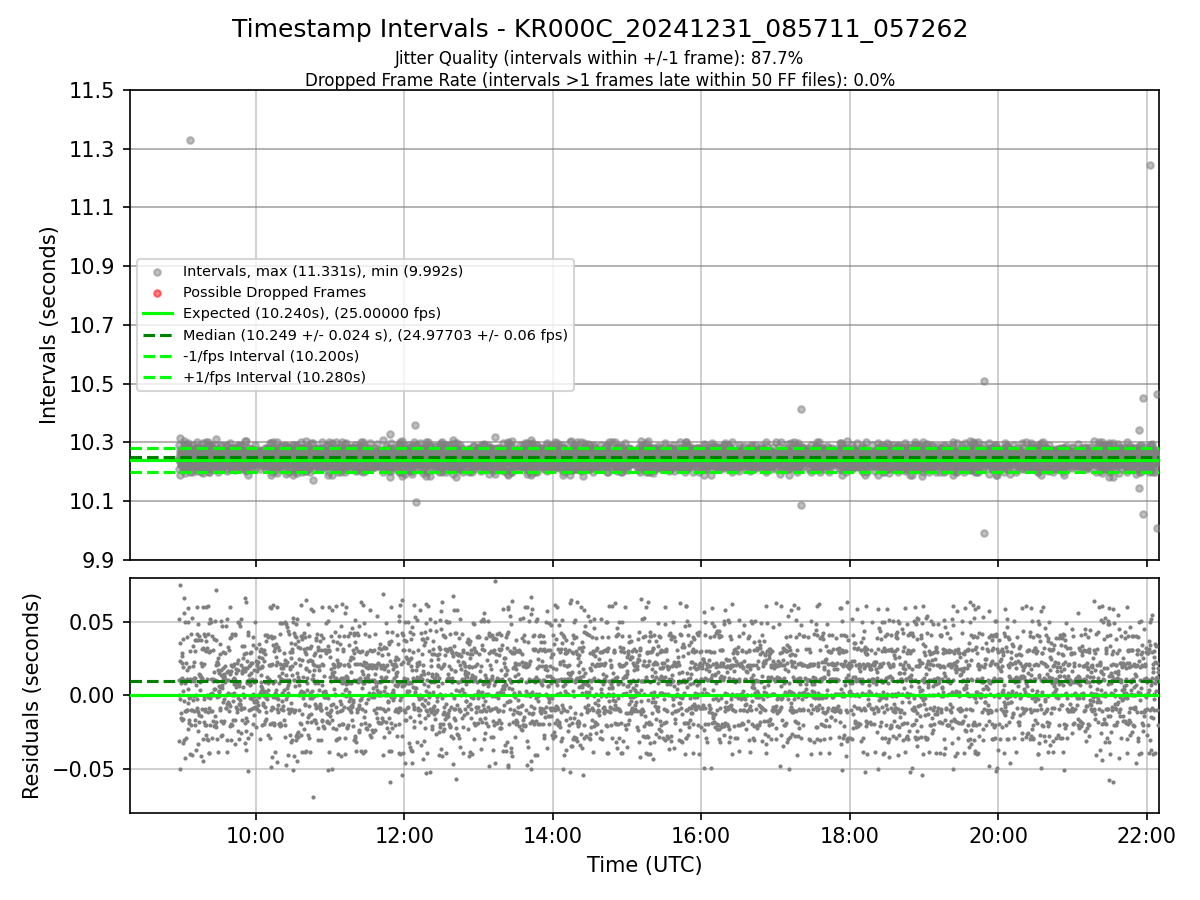The height and width of the screenshot is (900, 1200).
Task: Select legend entry '-1/fps Interval (10.200s)'
Action: [271, 356]
